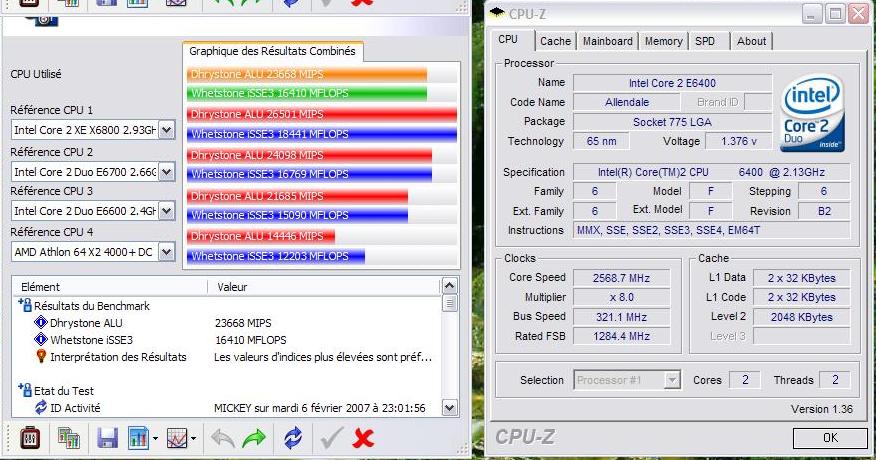The width and height of the screenshot is (876, 460).
Task: Click the bar chart icon in bottom toolbar
Action: pos(137,438)
